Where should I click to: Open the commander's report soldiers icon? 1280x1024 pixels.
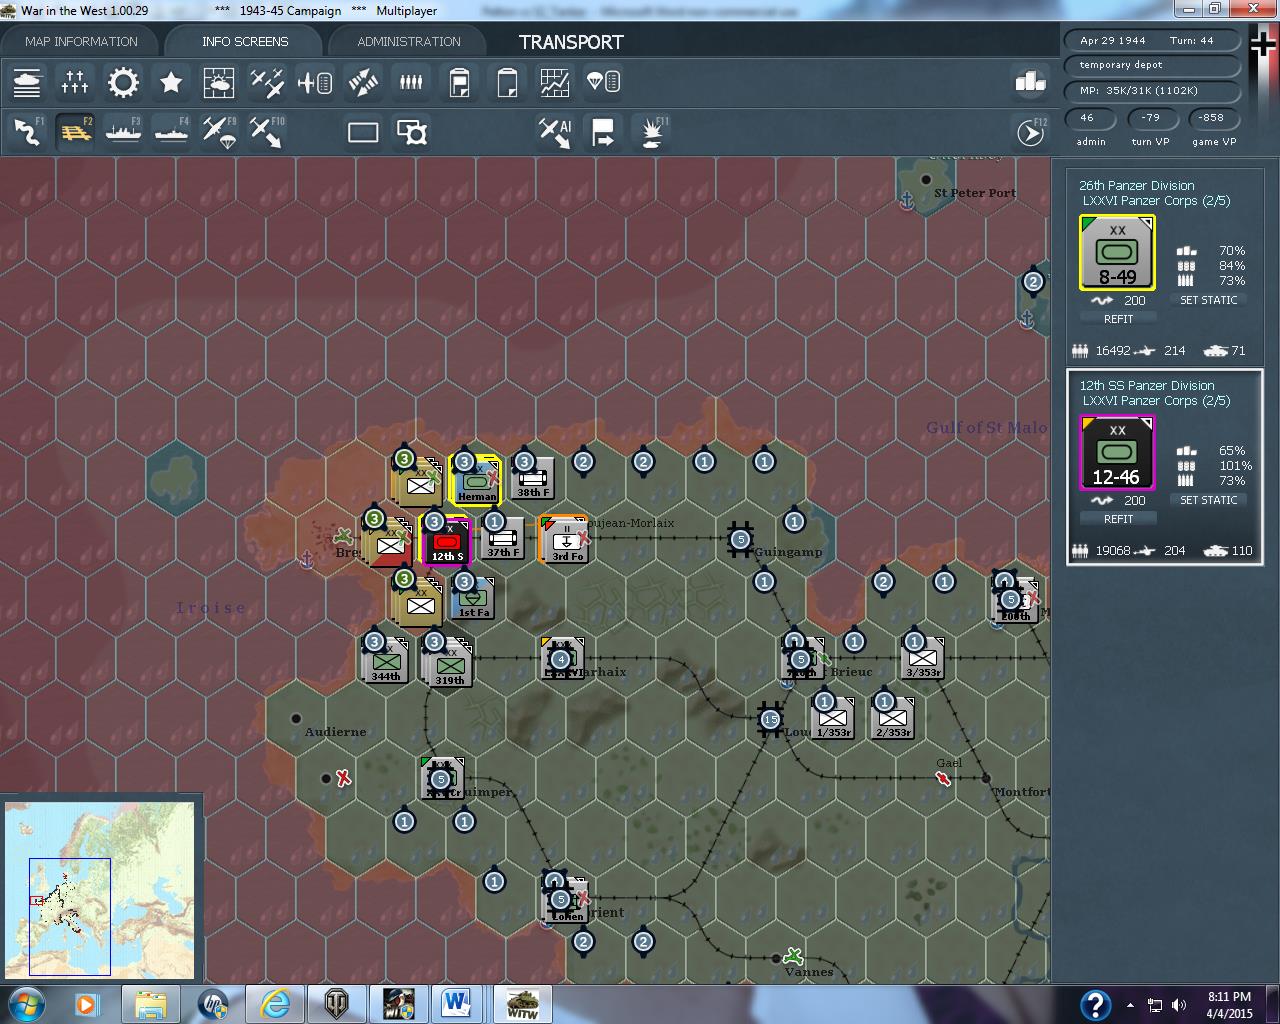[411, 82]
